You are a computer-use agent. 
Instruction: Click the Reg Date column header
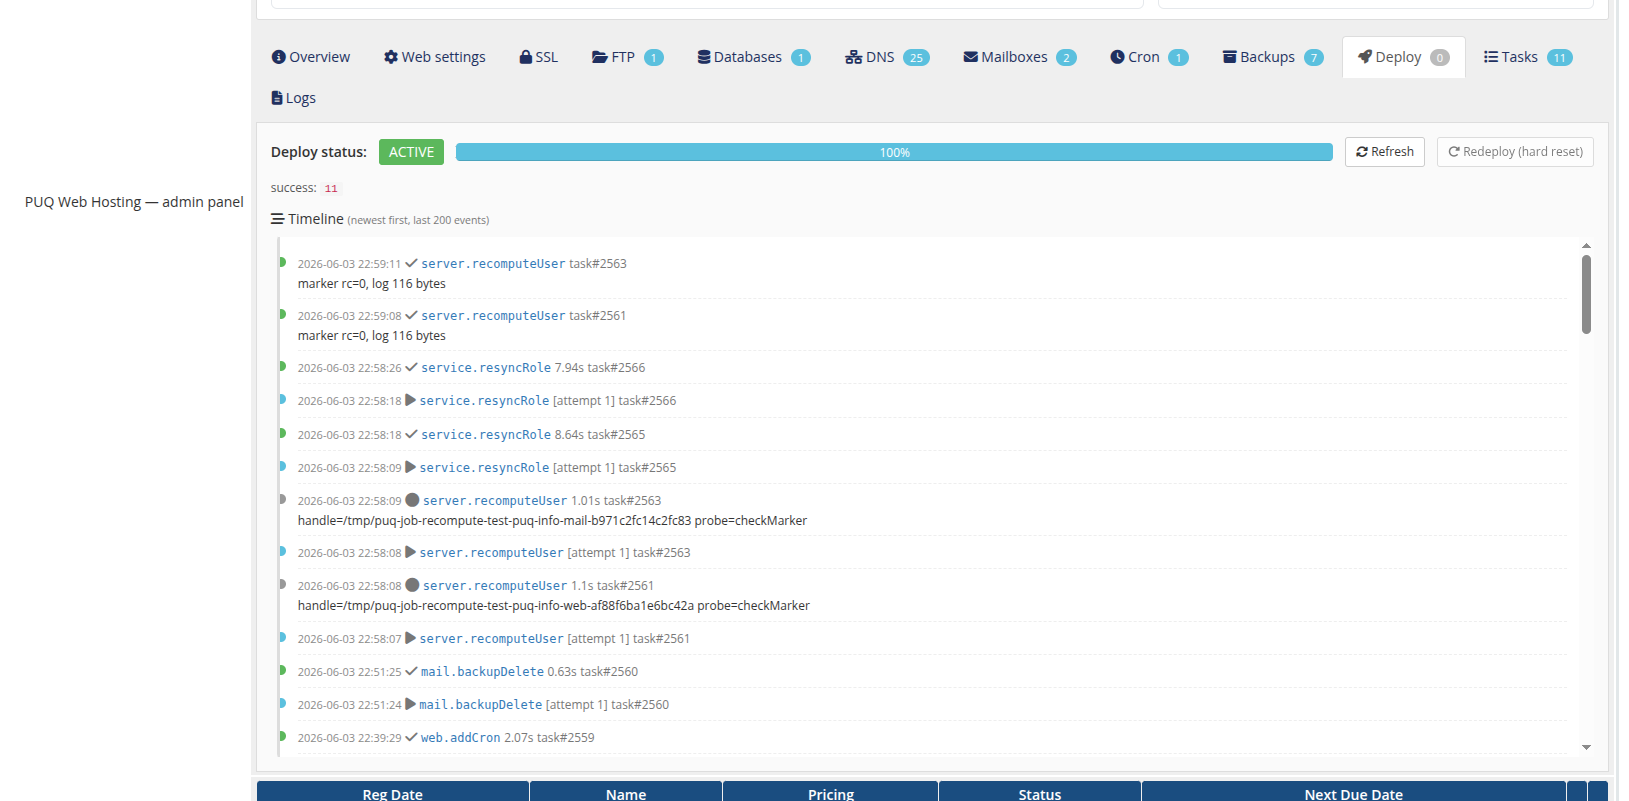(x=393, y=792)
